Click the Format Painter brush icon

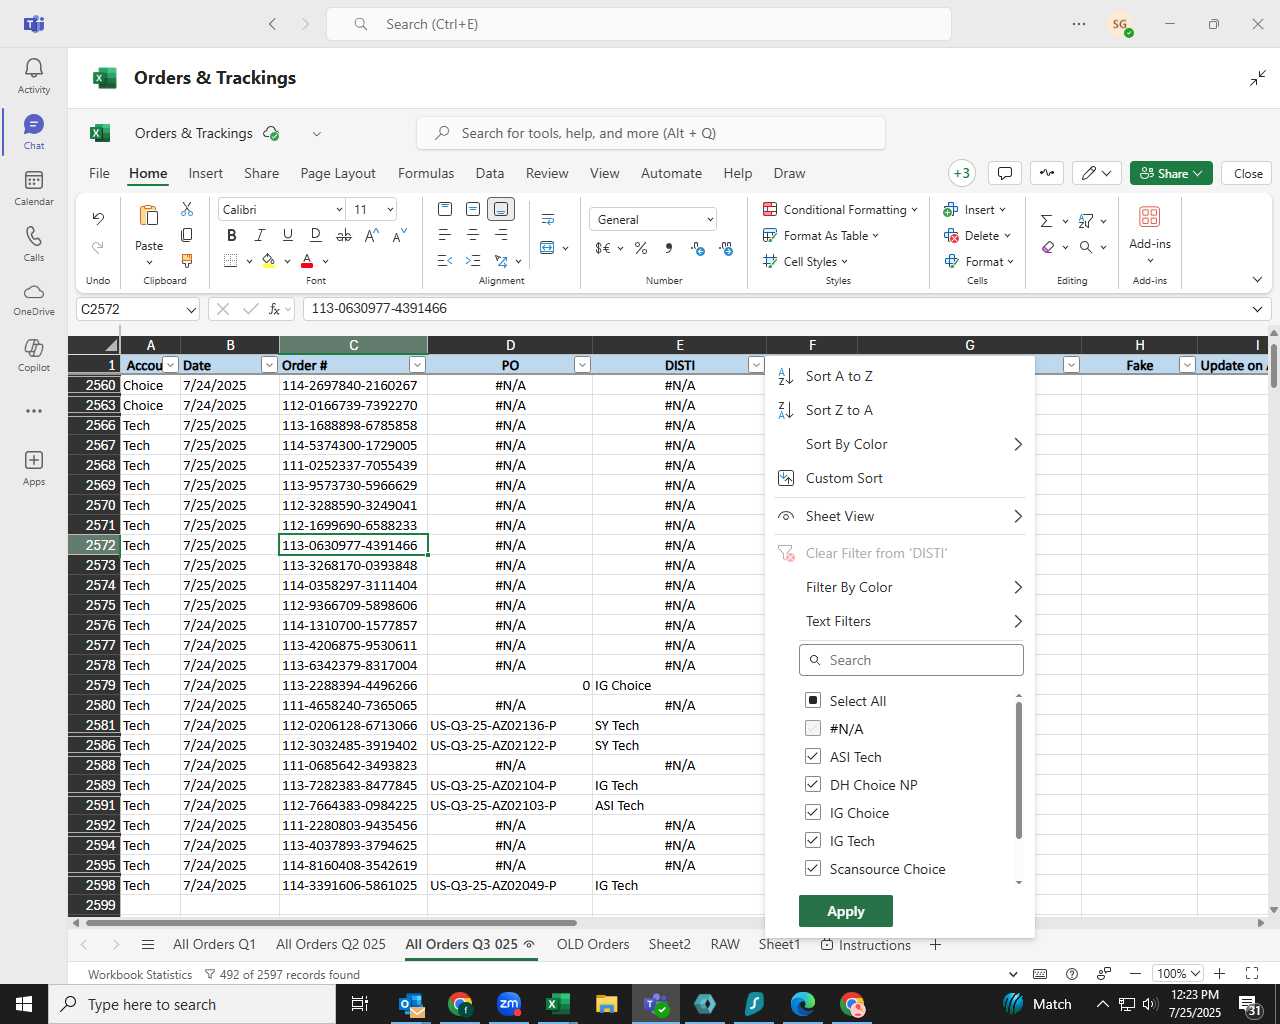tap(187, 261)
